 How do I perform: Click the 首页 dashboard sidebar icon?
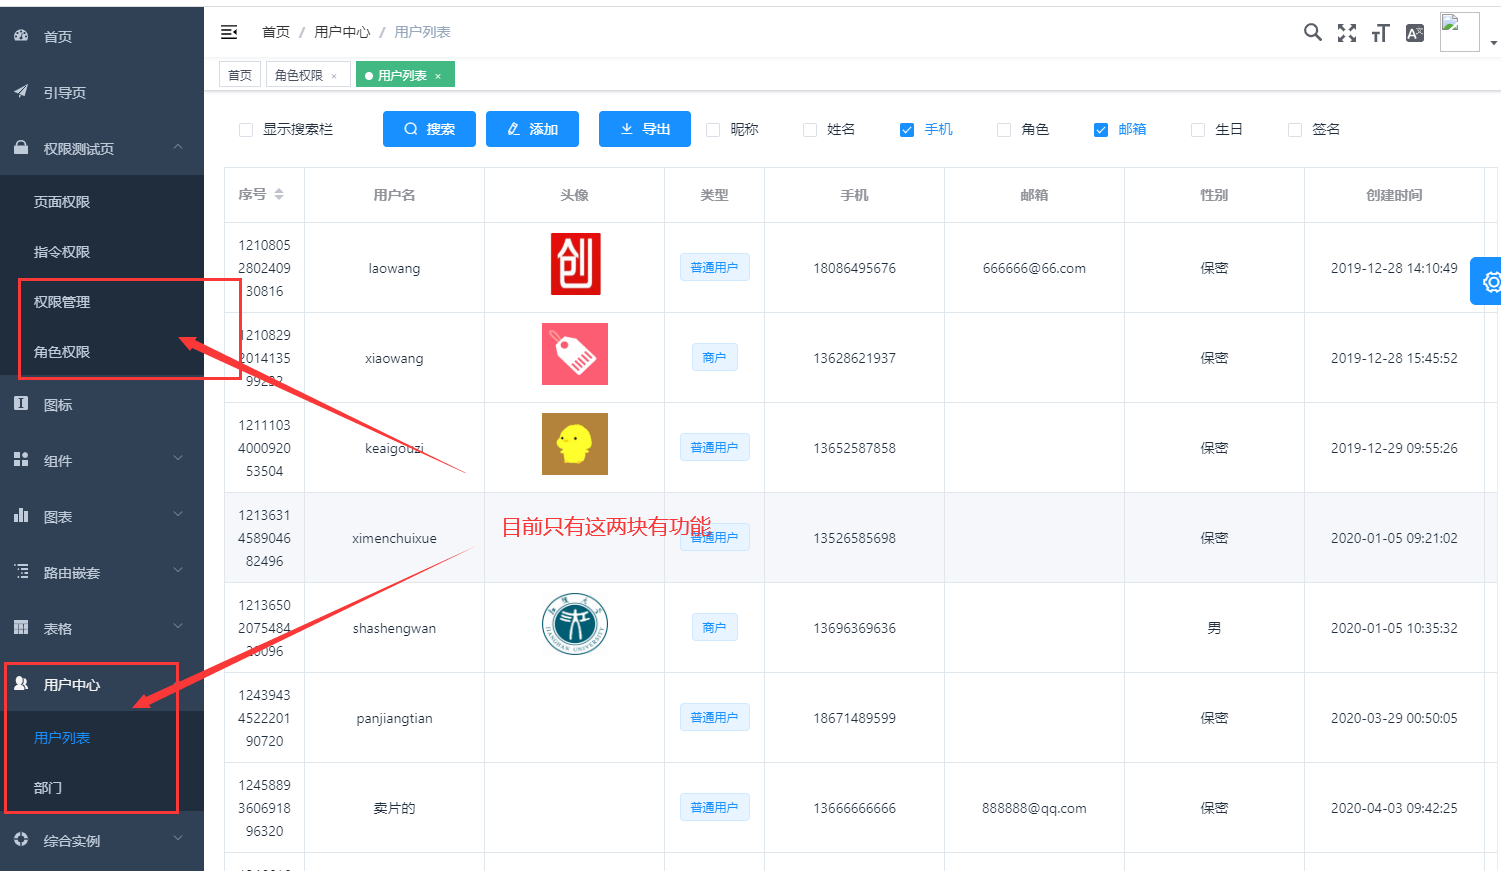click(x=21, y=35)
